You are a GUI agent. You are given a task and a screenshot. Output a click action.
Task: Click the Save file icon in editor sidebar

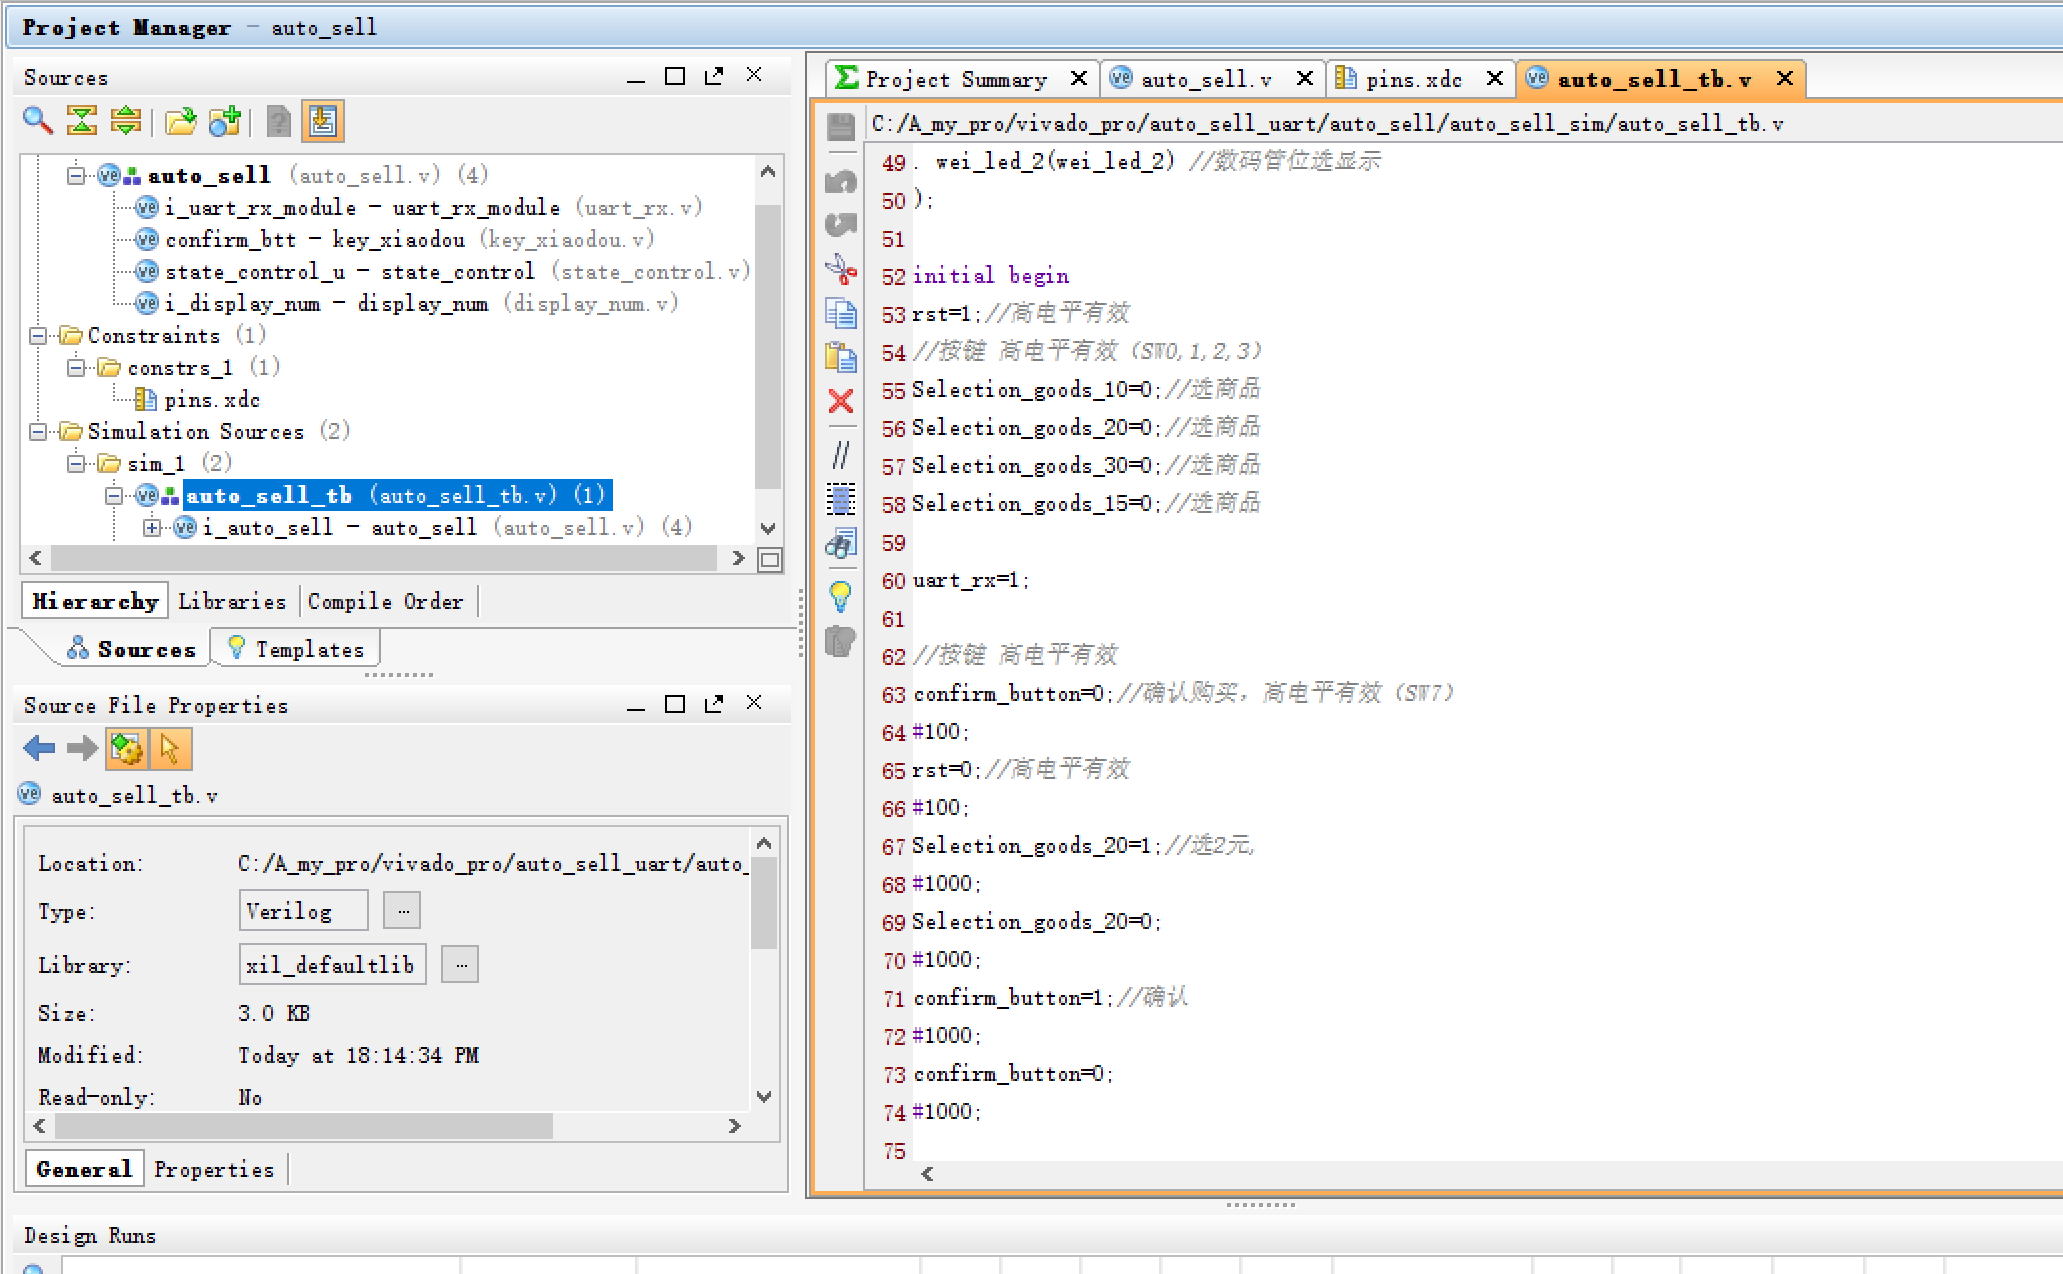click(841, 126)
